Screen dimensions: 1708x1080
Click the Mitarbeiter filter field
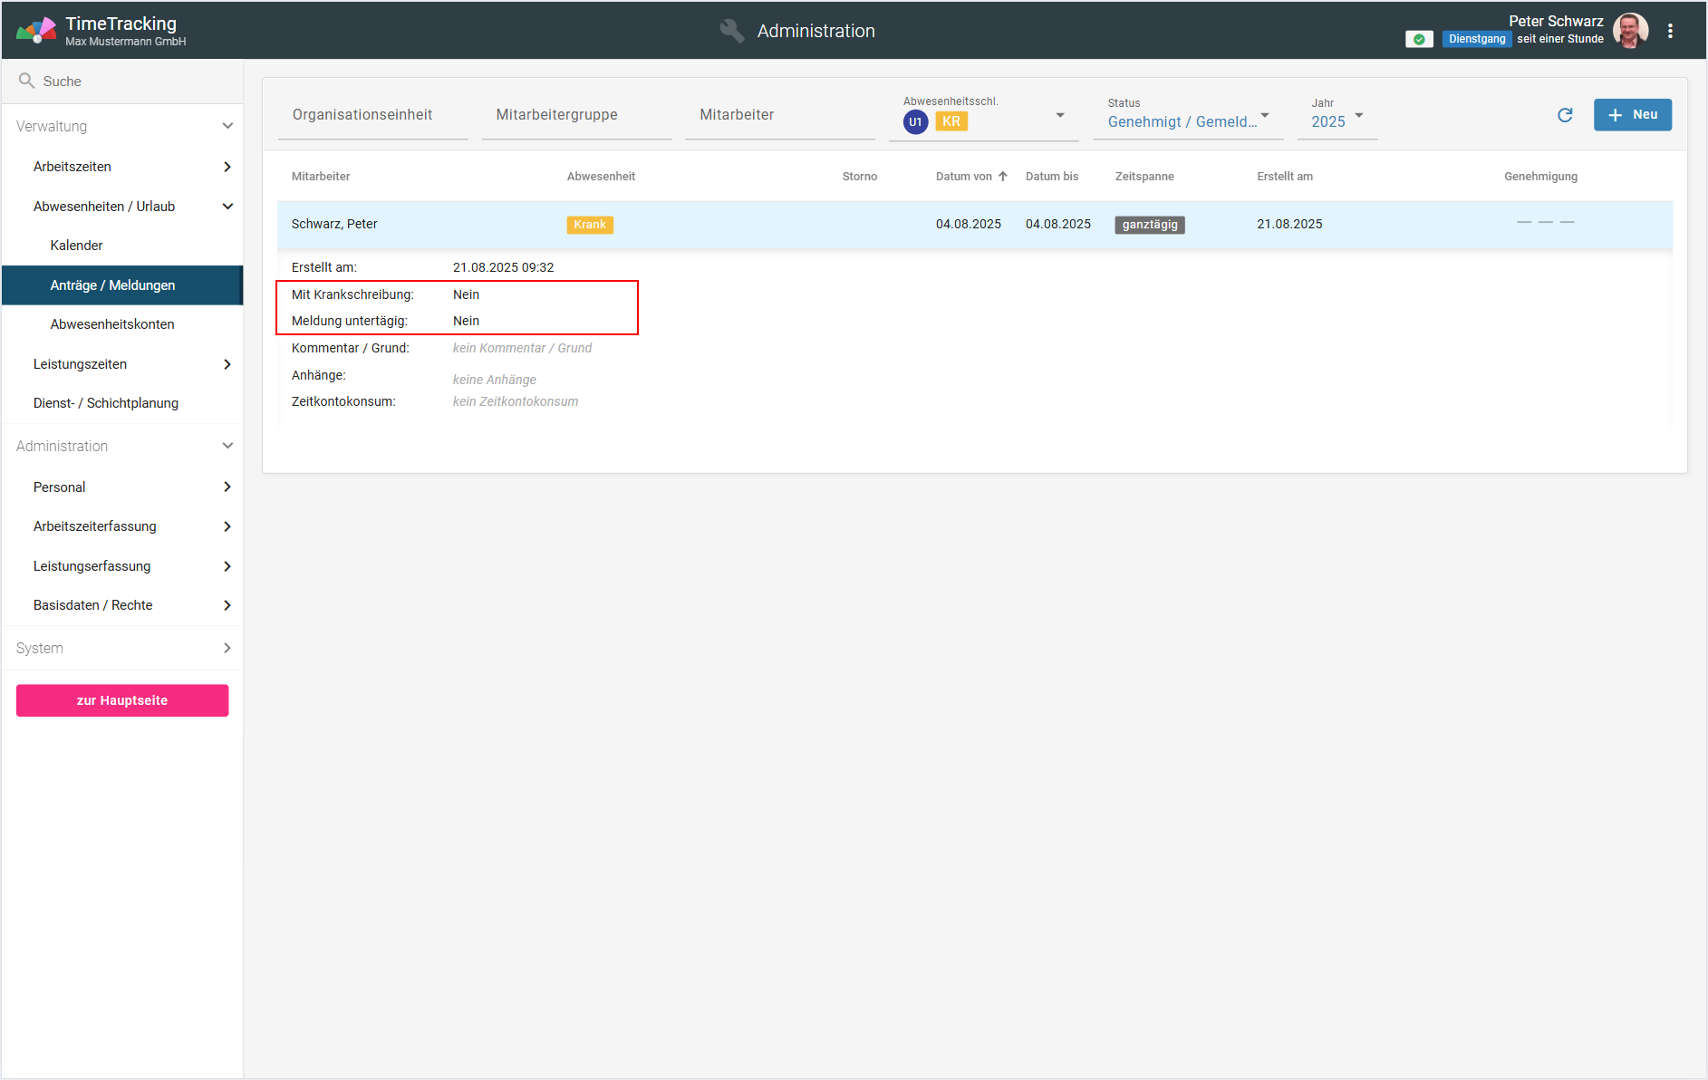click(x=779, y=115)
